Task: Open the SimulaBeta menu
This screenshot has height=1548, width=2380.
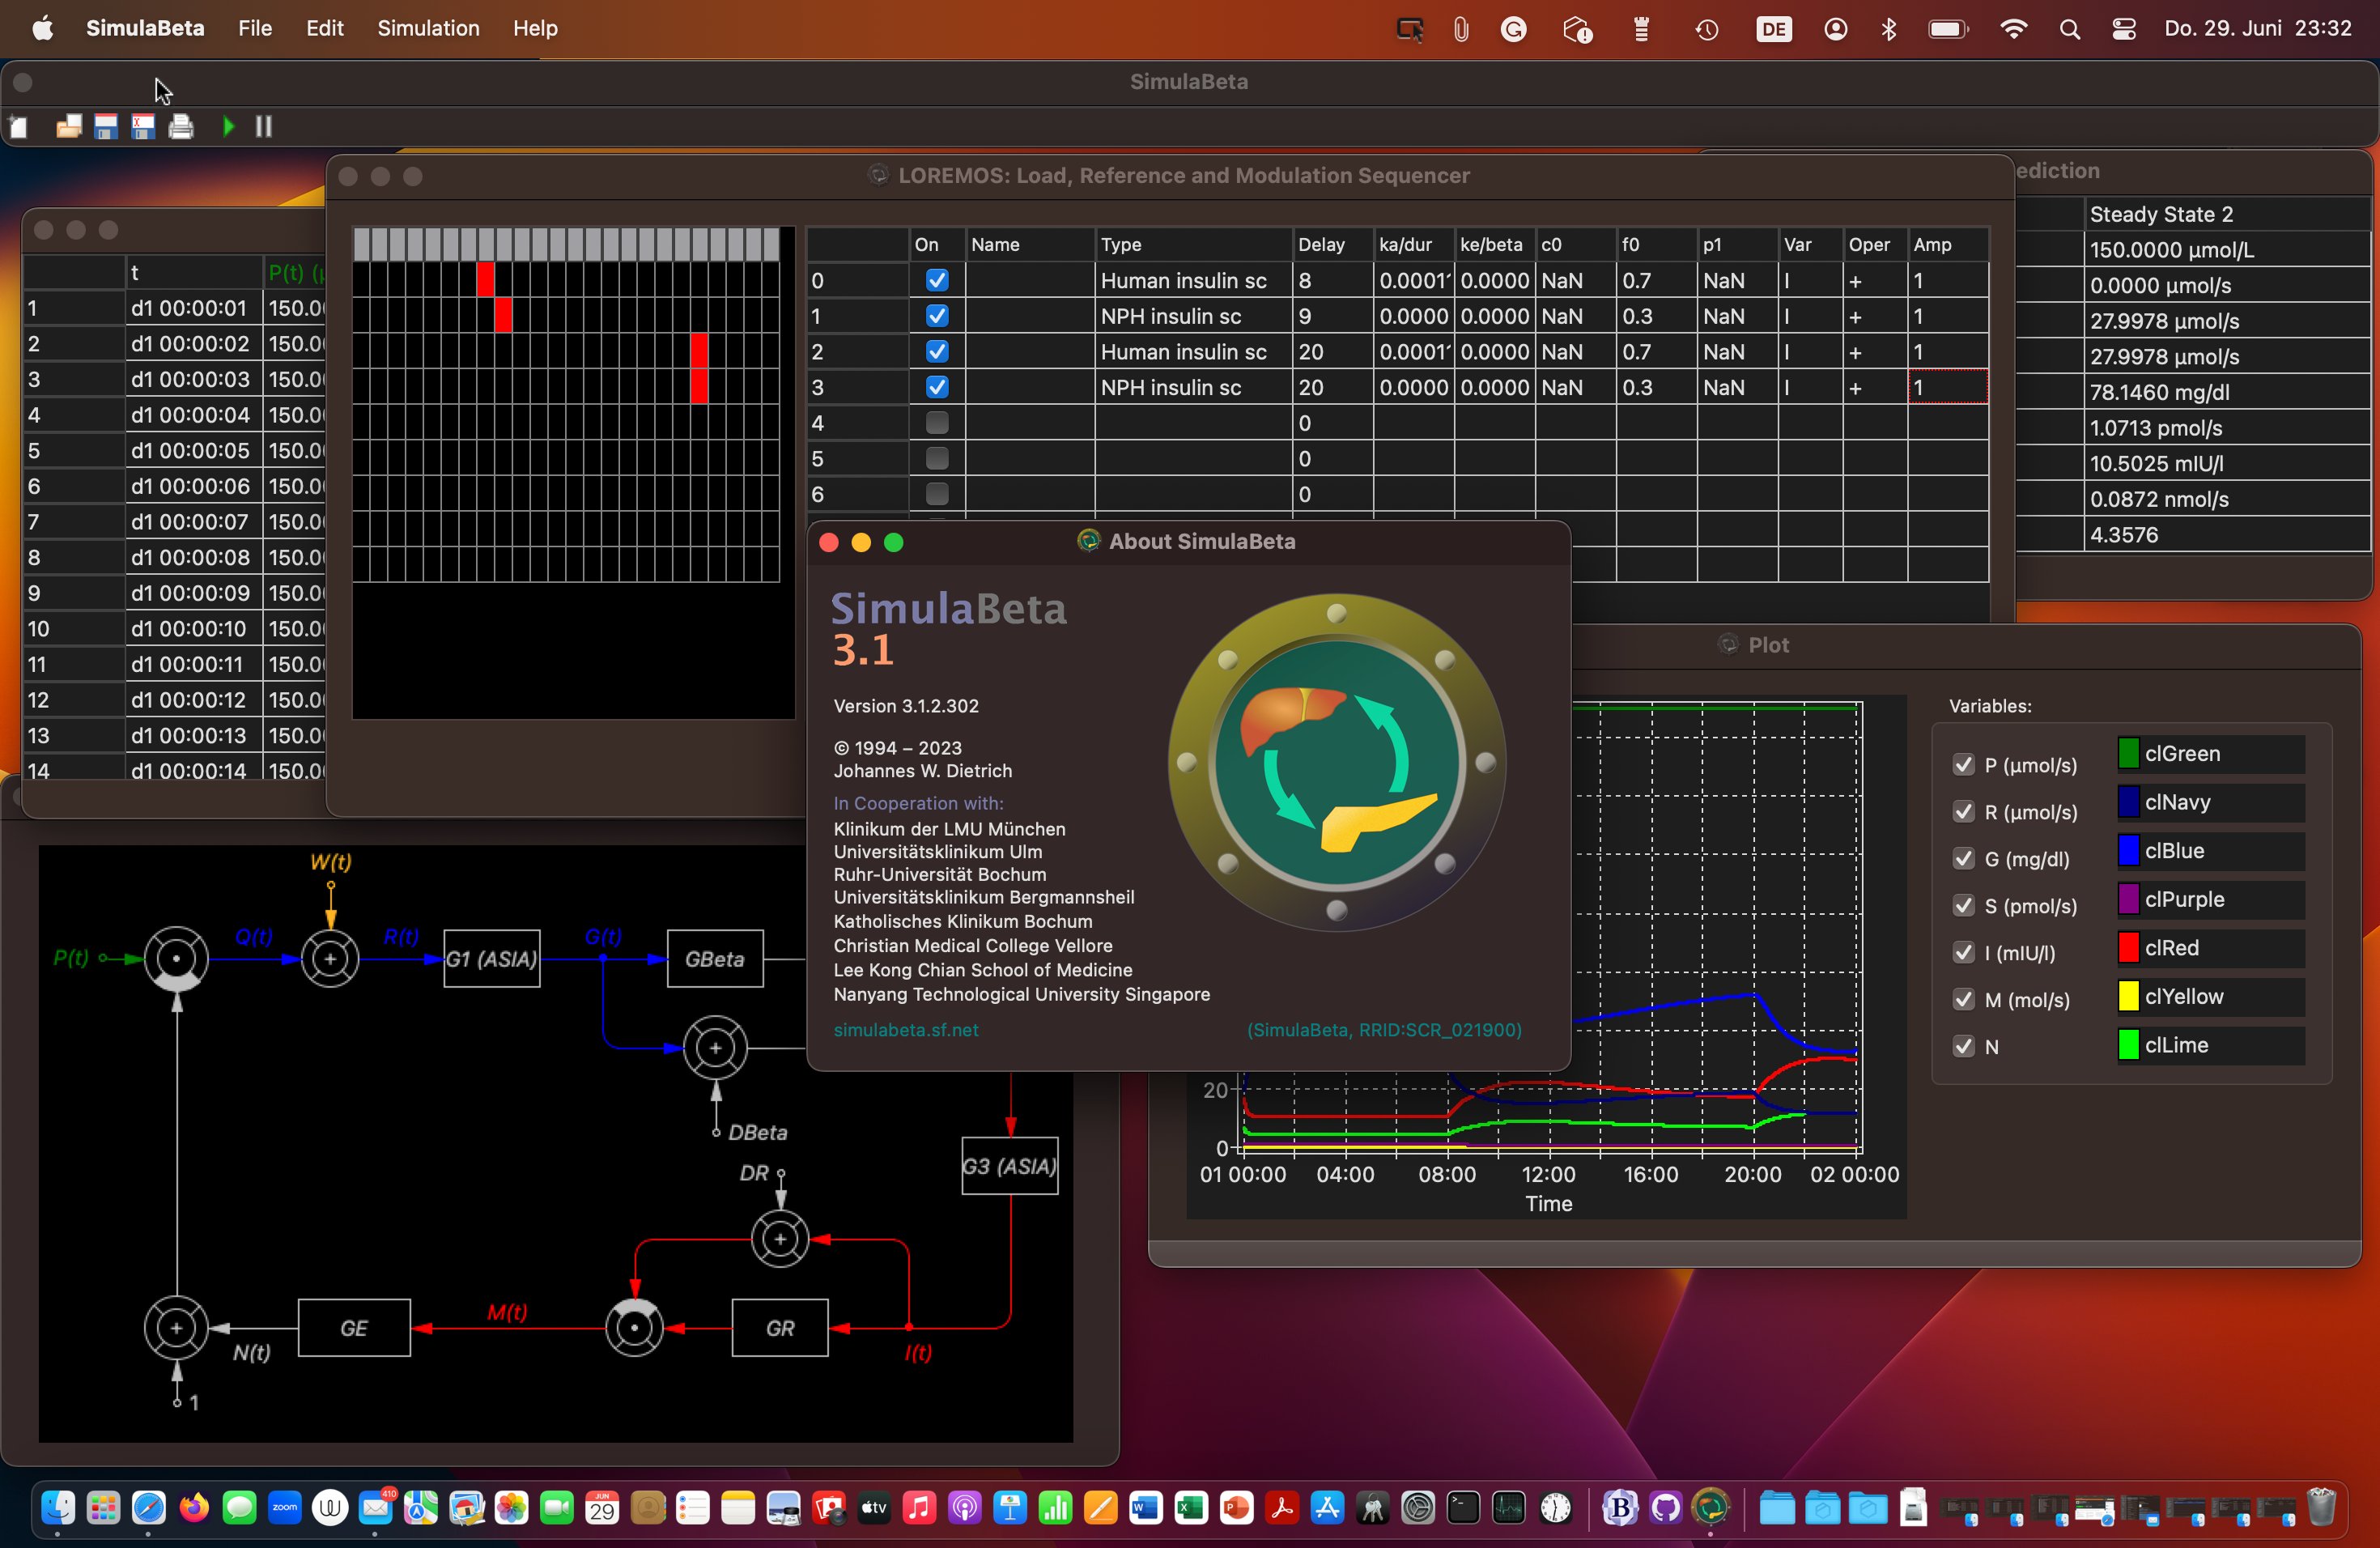Action: click(145, 28)
